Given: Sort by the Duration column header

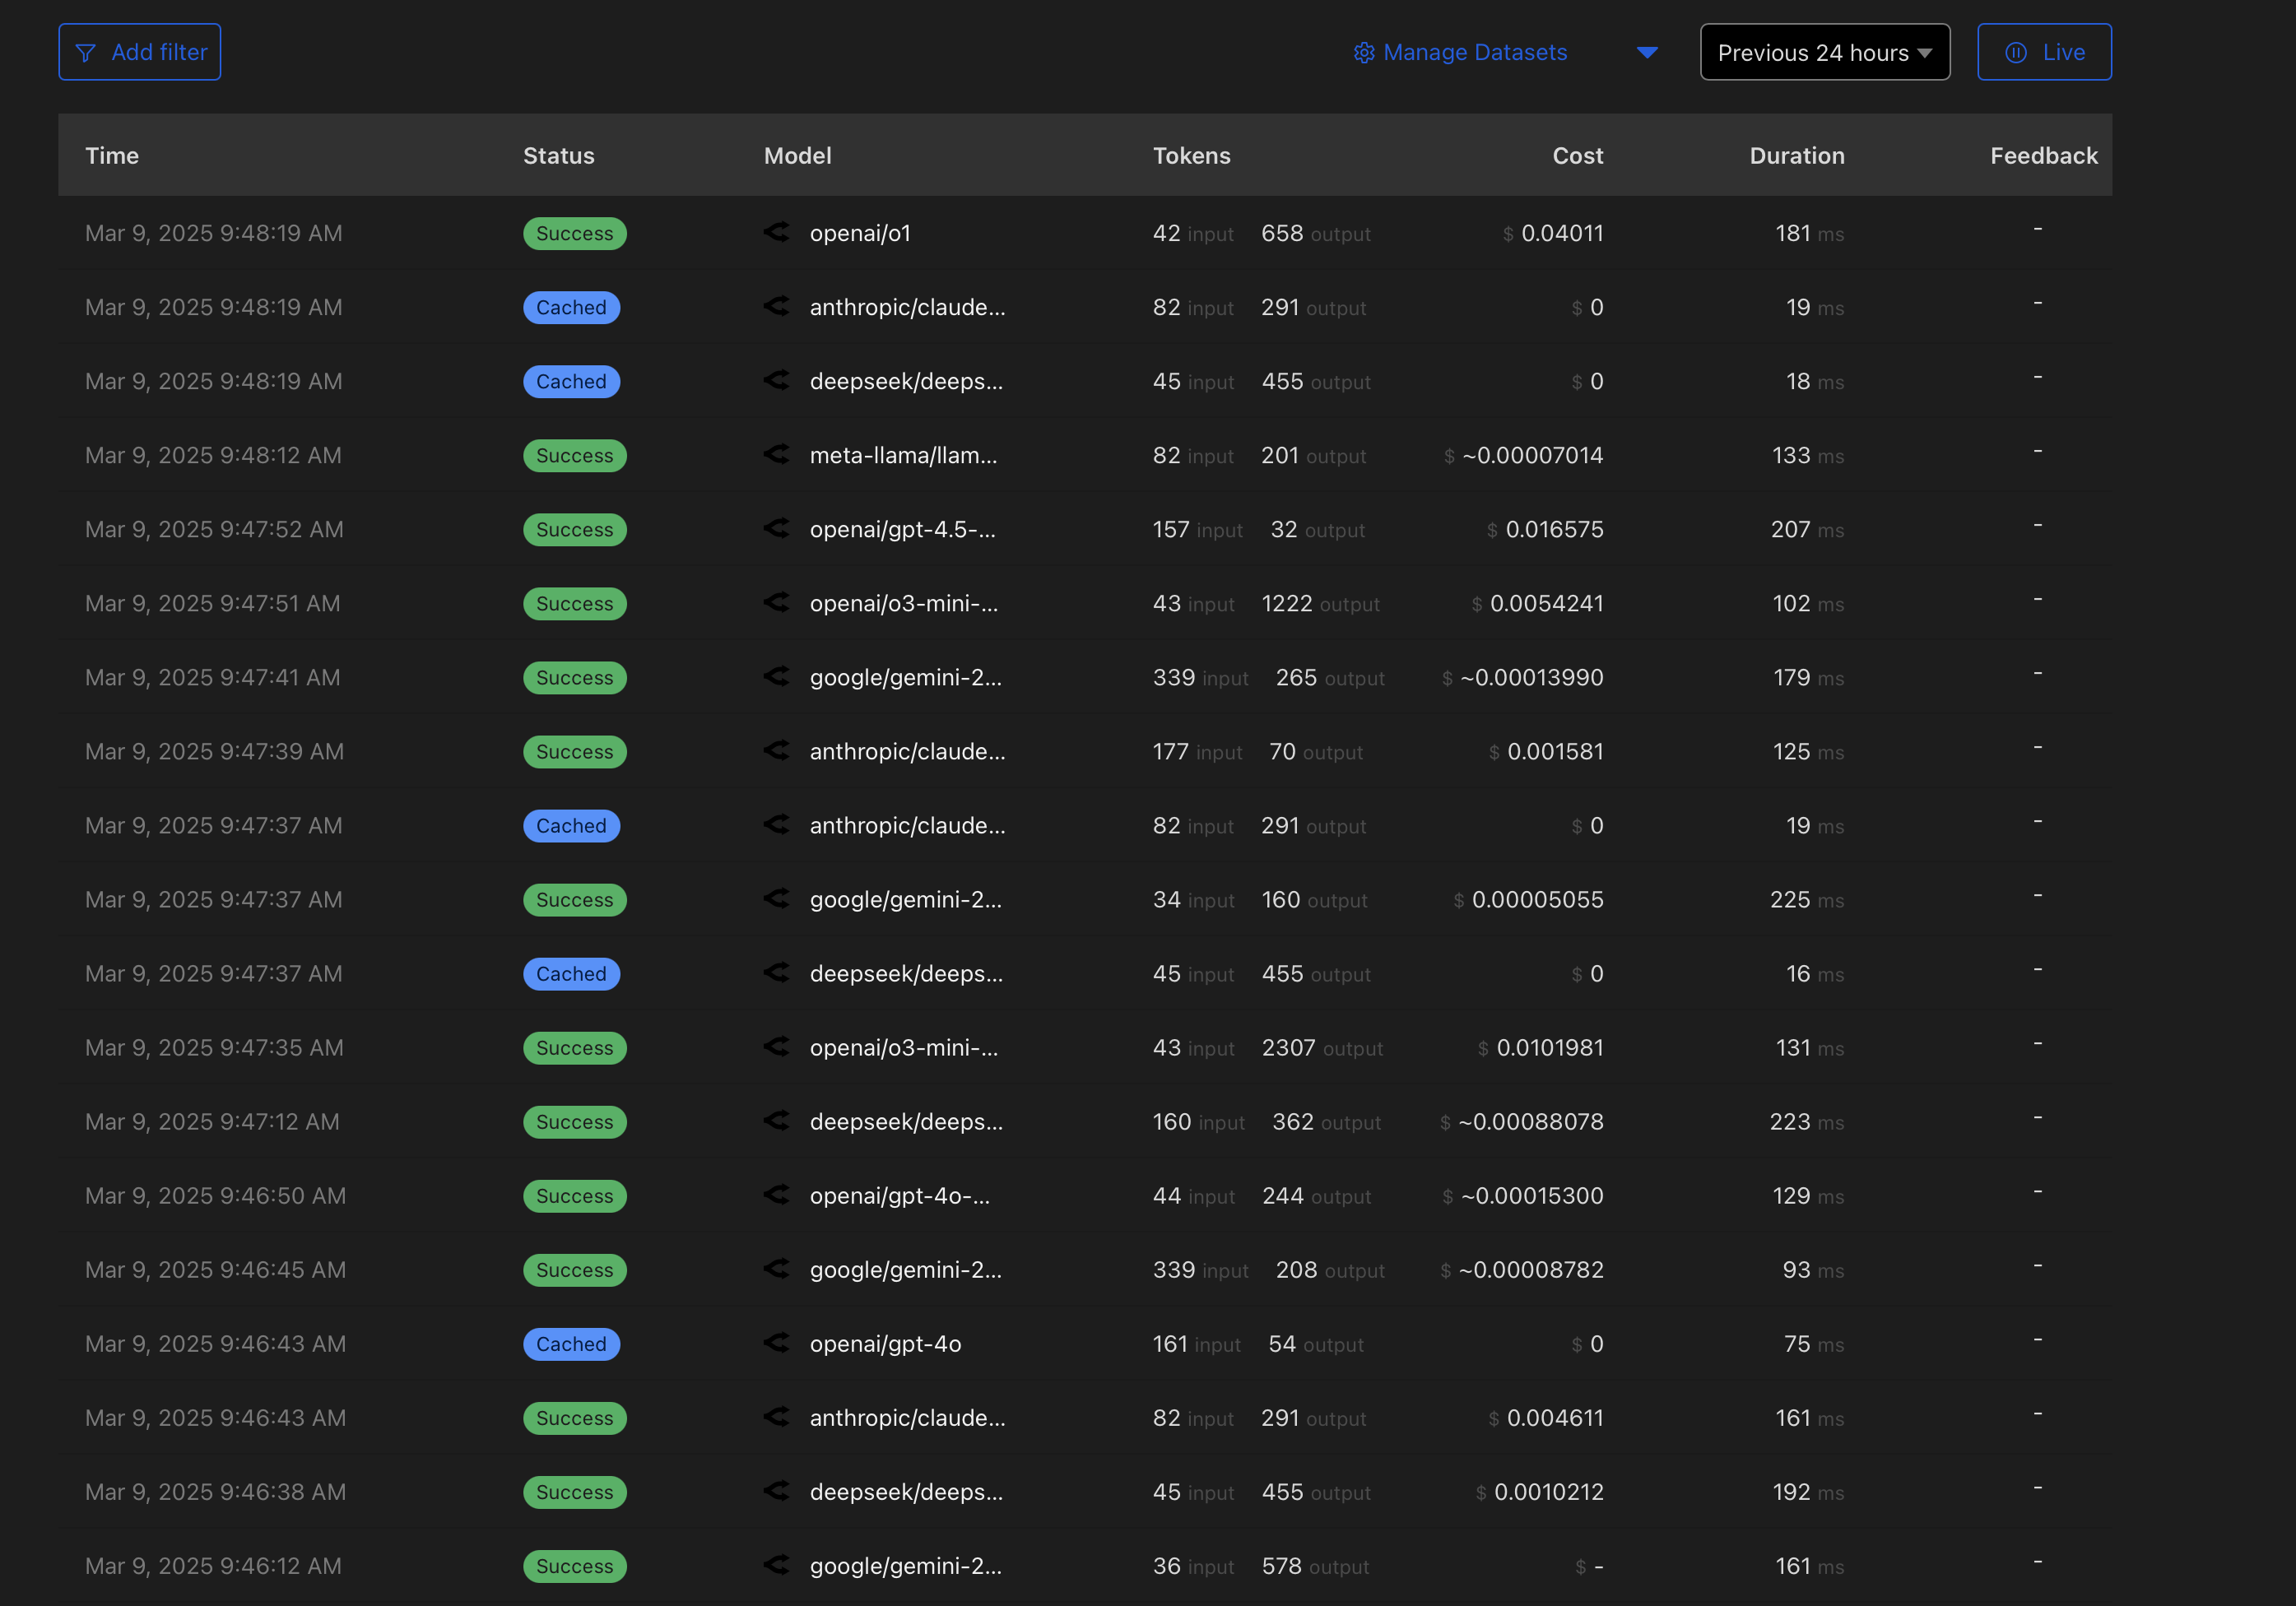Looking at the screenshot, I should click(1796, 156).
